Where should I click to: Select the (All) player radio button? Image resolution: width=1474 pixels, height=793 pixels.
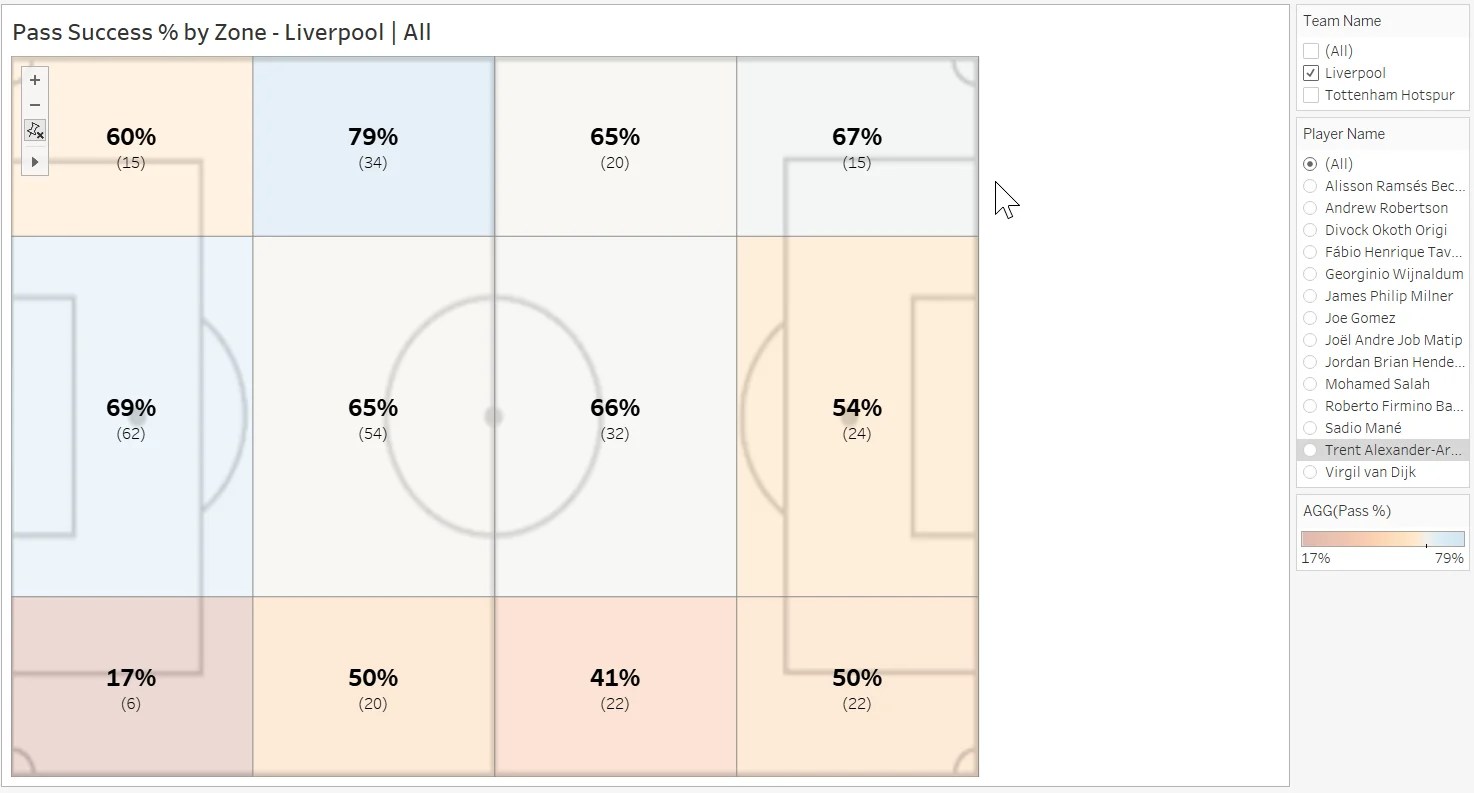[x=1310, y=163]
